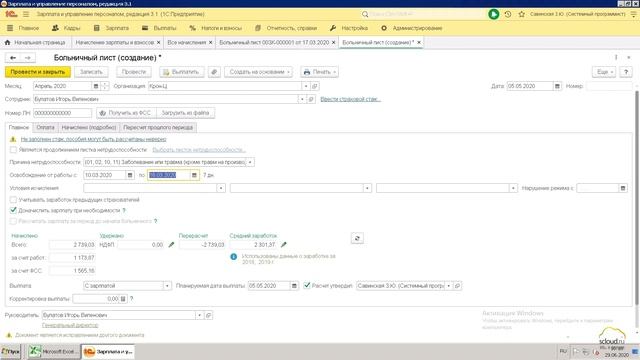Click Получить из ФСС button
The width and height of the screenshot is (640, 360).
pos(127,113)
